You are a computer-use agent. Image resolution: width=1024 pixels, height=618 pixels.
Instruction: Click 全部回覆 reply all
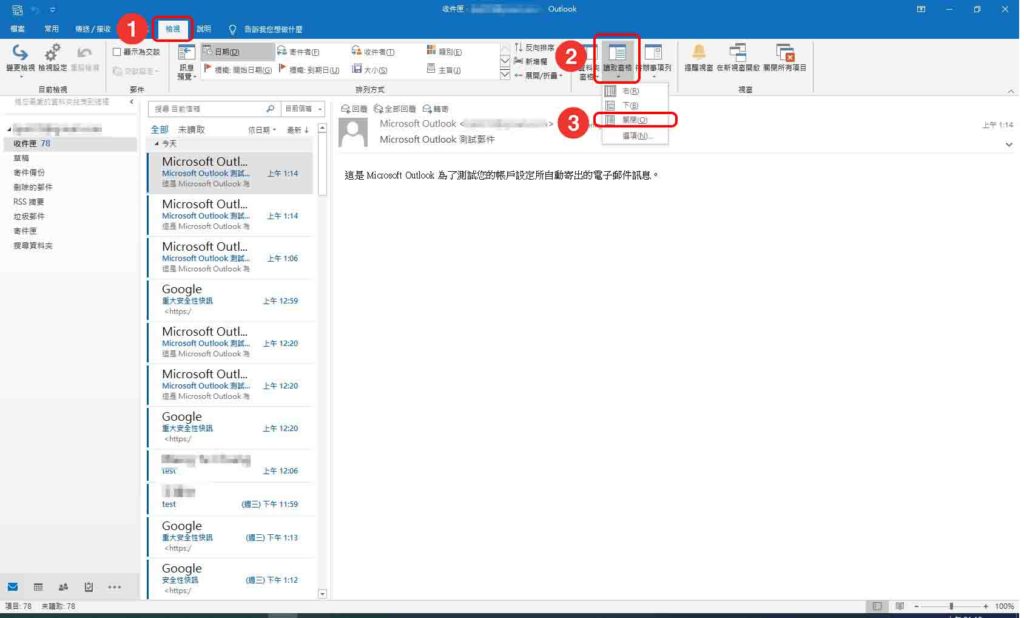click(x=395, y=108)
